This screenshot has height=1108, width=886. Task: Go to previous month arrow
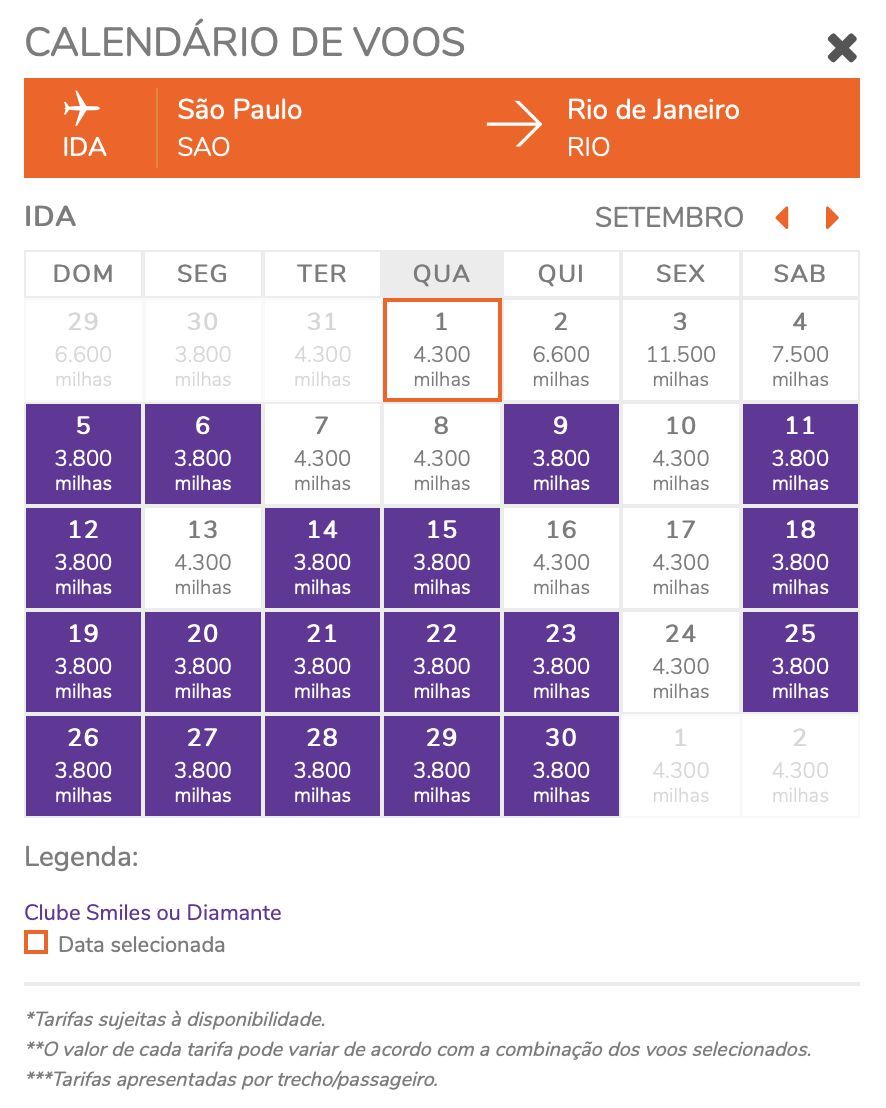tap(781, 218)
